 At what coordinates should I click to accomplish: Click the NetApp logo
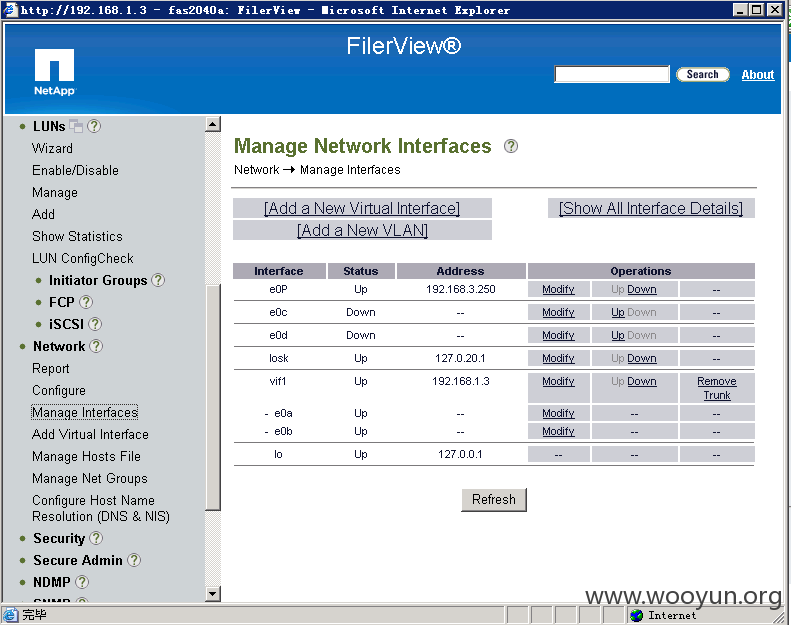(54, 72)
